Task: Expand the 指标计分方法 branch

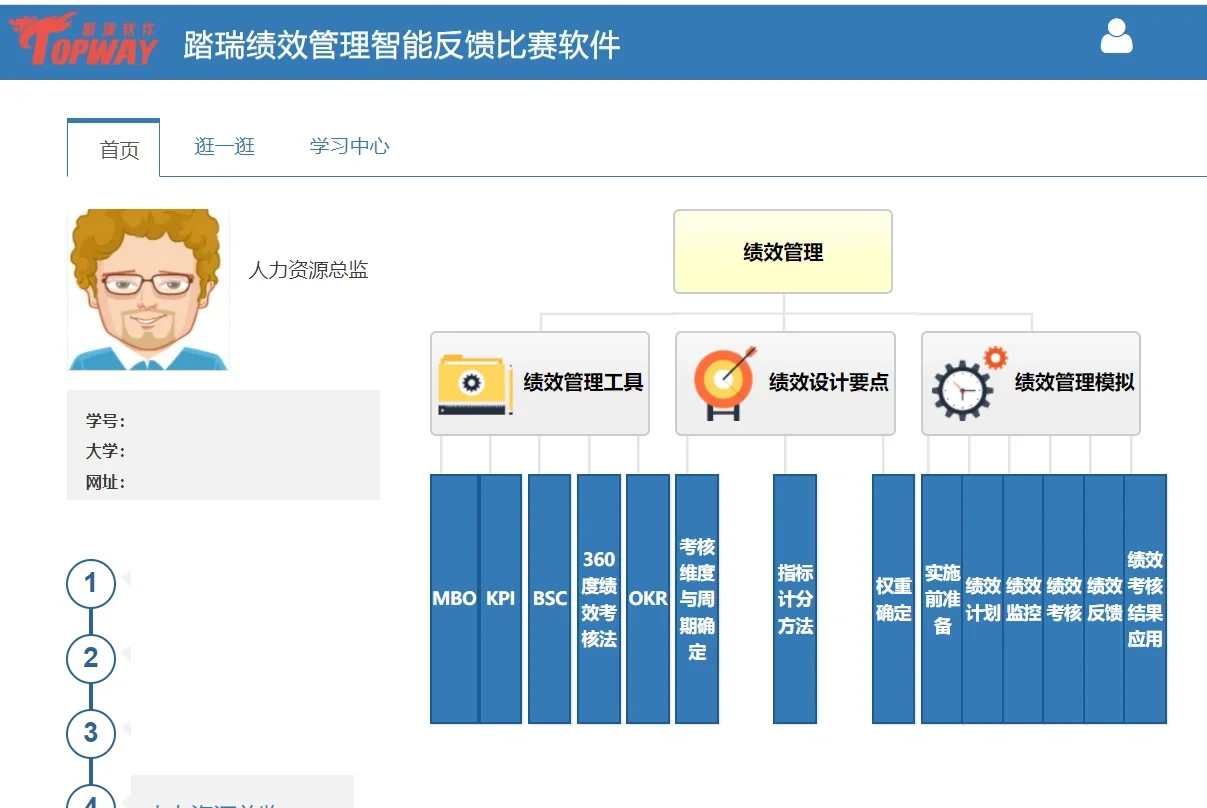Action: (794, 598)
